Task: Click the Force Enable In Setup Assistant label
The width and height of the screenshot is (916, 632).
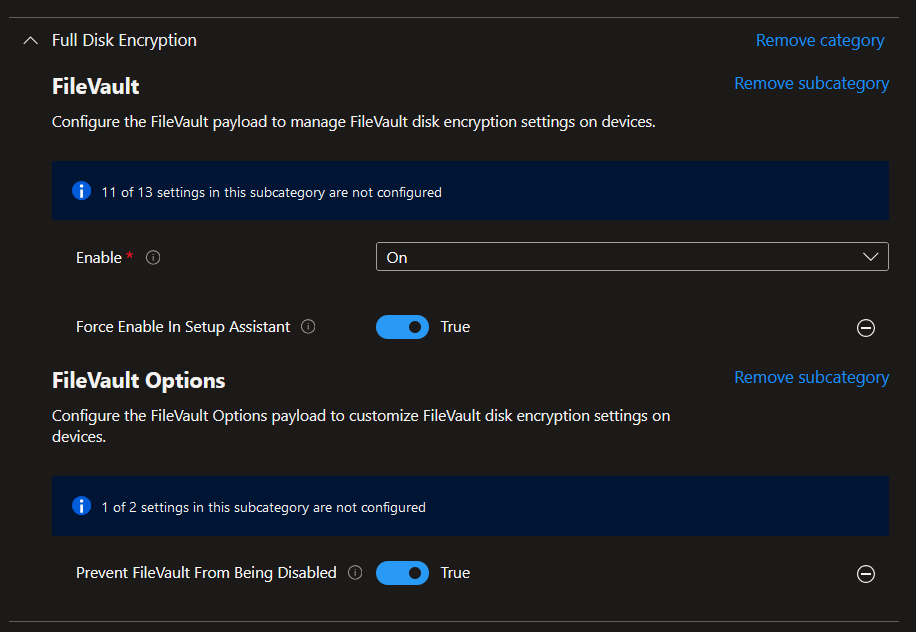Action: pos(183,327)
